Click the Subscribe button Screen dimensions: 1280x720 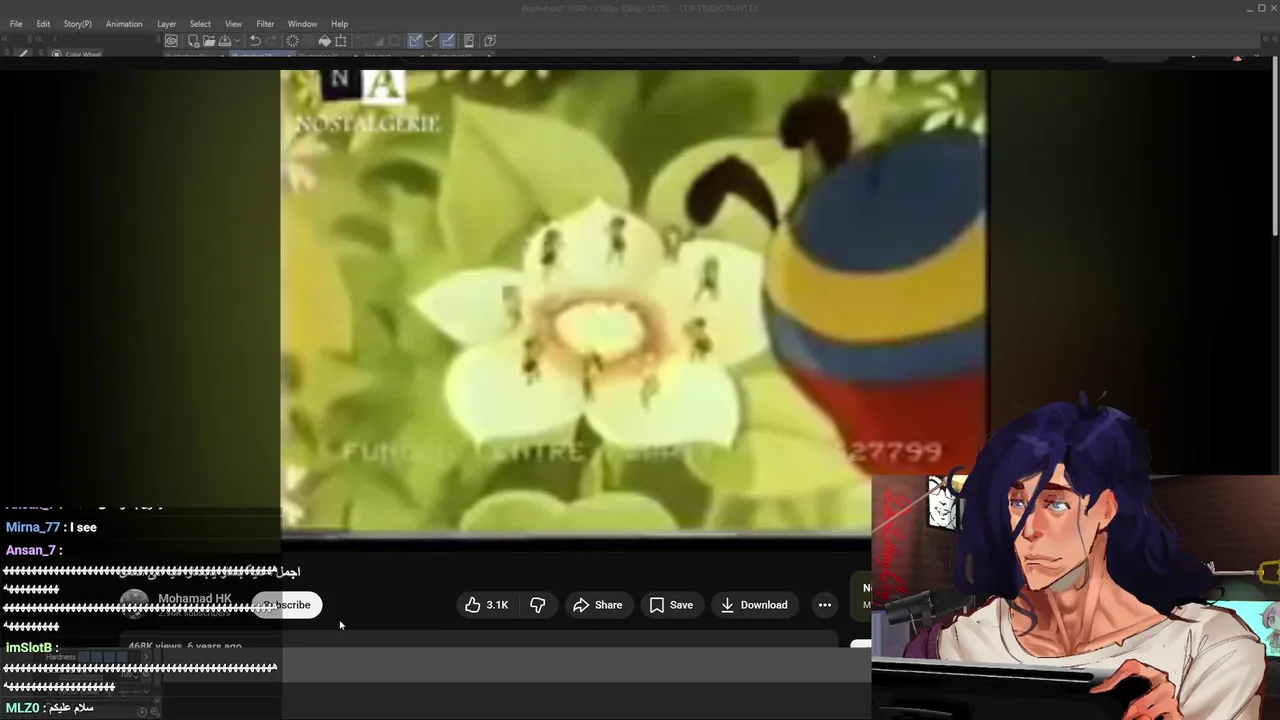pos(287,605)
